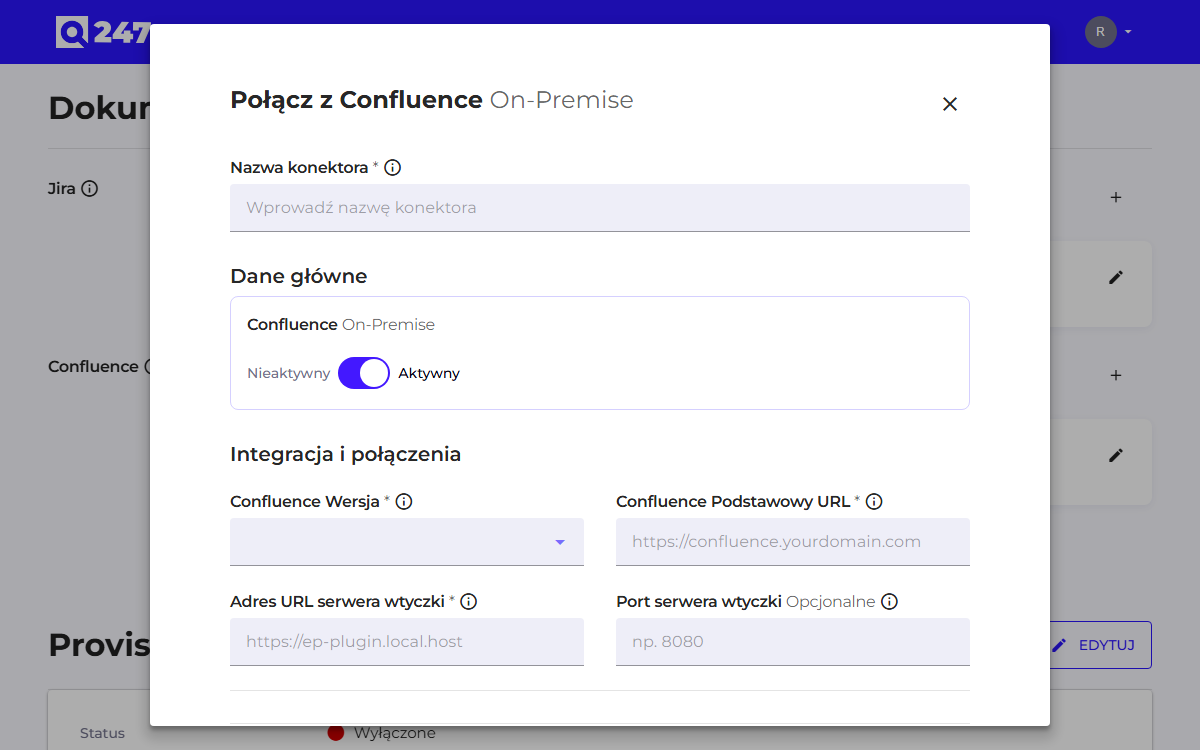
Task: Focus the Confluence Podstawowy URL field
Action: point(793,542)
